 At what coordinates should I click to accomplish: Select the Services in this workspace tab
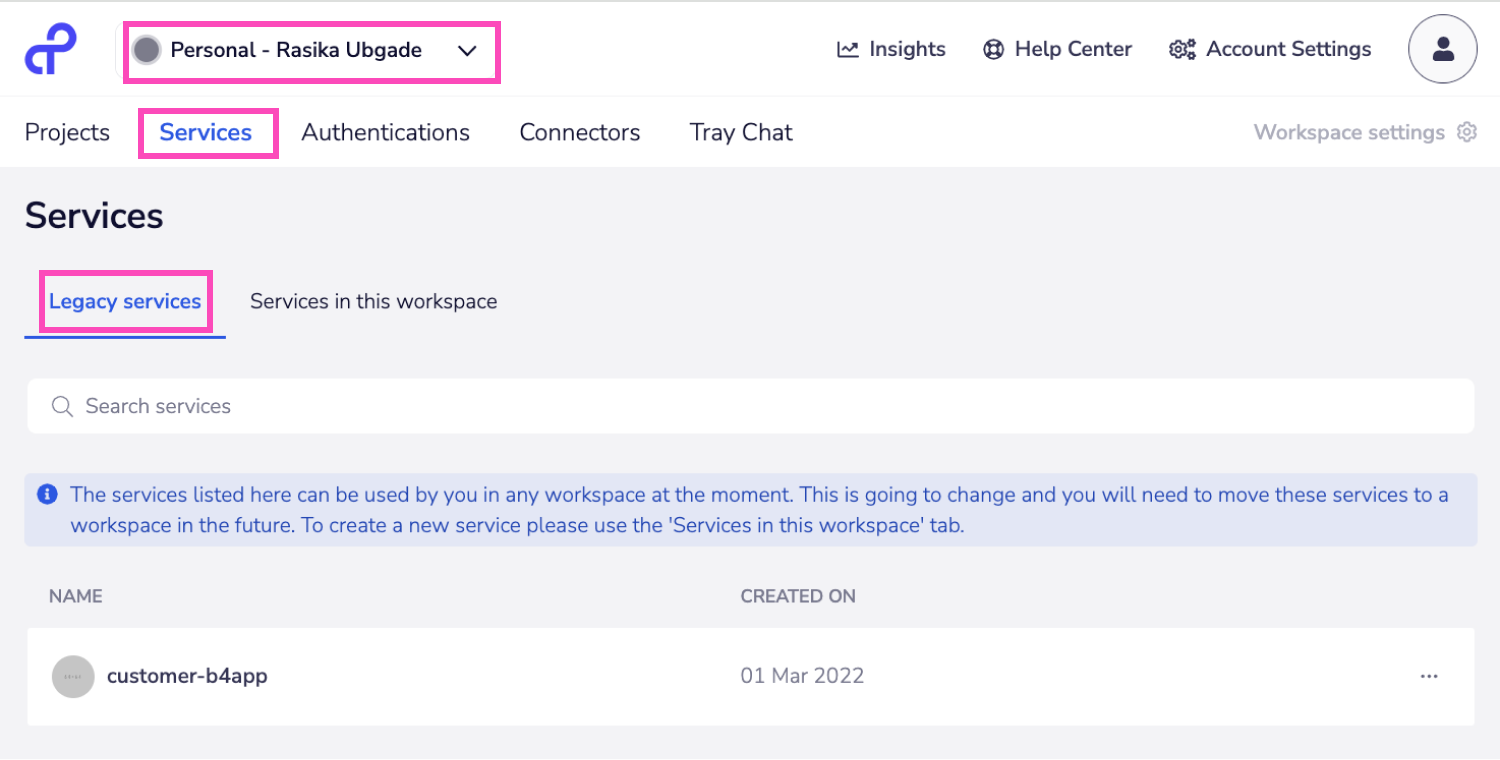pos(373,301)
